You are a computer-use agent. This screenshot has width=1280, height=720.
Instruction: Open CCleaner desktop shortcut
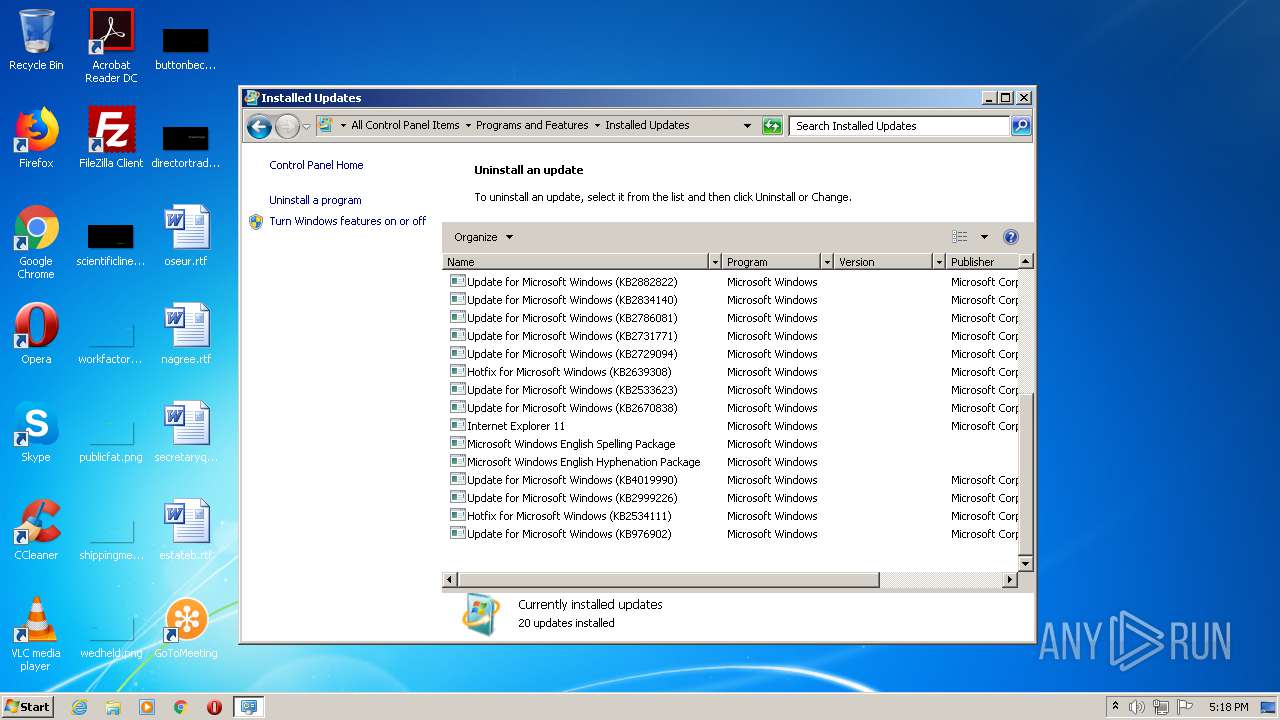(x=36, y=530)
